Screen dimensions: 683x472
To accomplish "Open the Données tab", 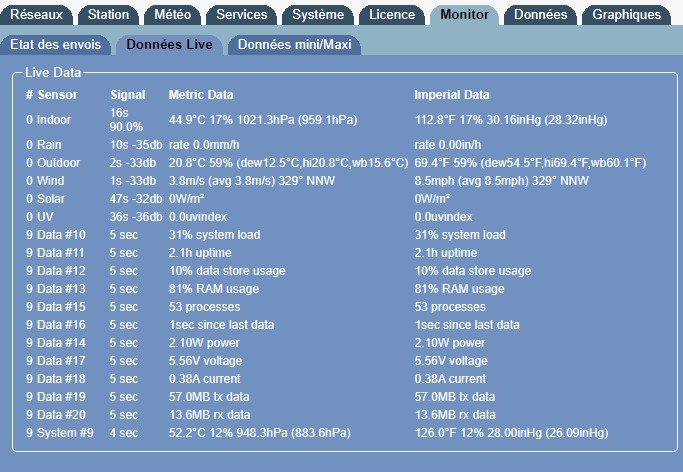I will pyautogui.click(x=541, y=14).
